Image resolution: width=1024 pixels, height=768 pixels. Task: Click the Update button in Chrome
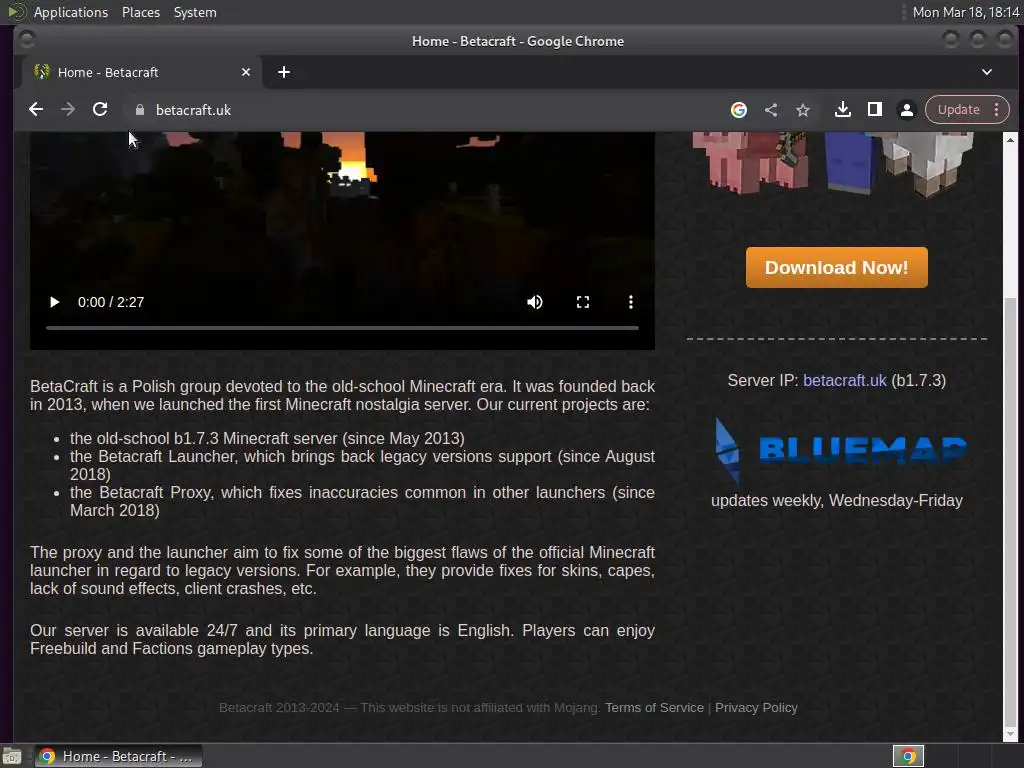click(x=959, y=110)
